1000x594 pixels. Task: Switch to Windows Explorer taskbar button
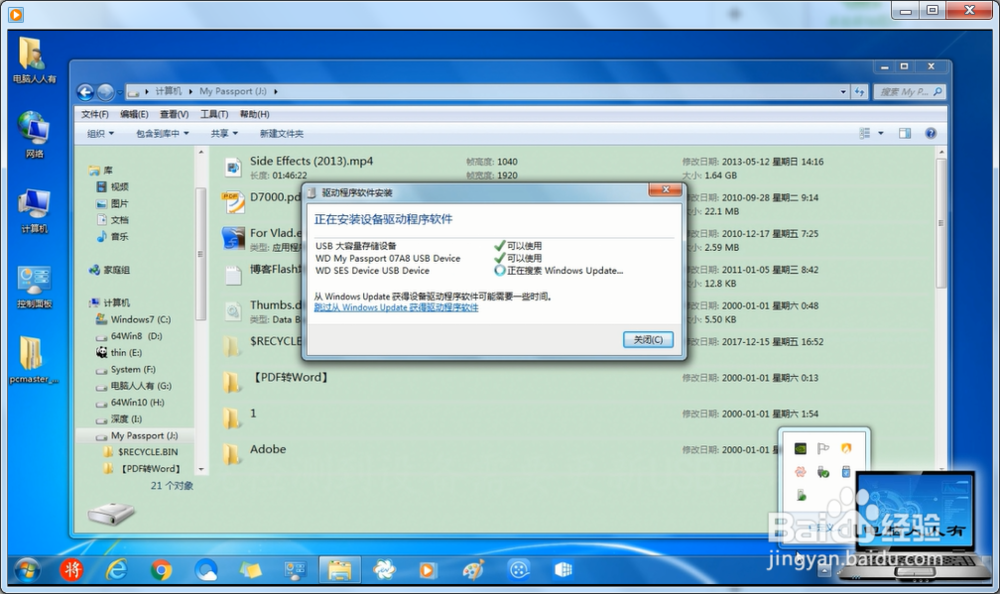tap(339, 570)
